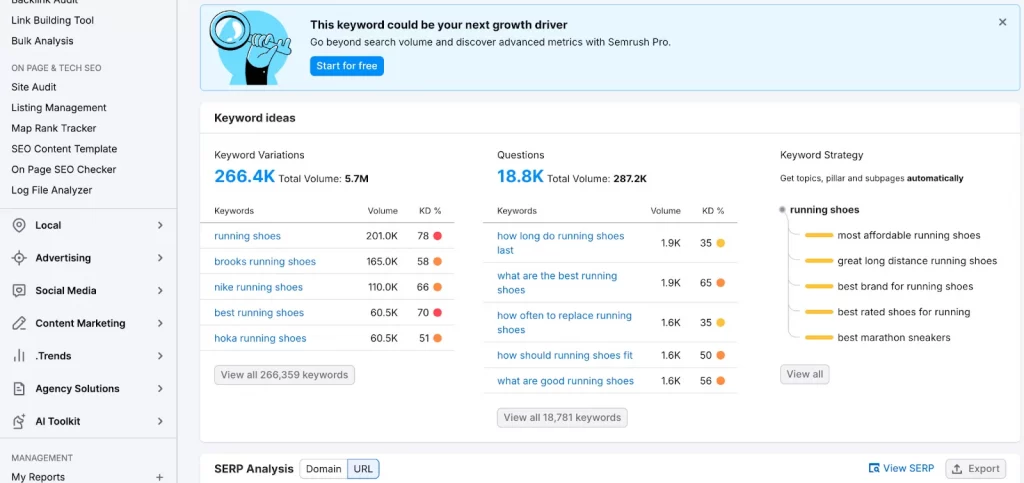Open Map Rank Tracker
Viewport: 1024px width, 483px height.
pos(54,128)
